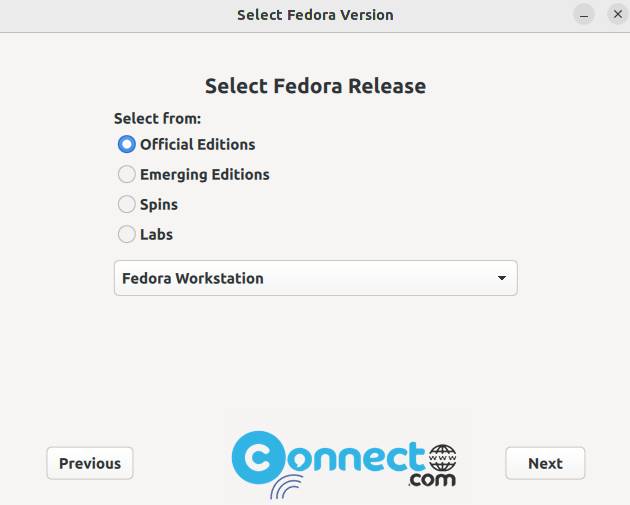Click the dropdown arrow in combo box
This screenshot has height=505, width=630.
(501, 278)
